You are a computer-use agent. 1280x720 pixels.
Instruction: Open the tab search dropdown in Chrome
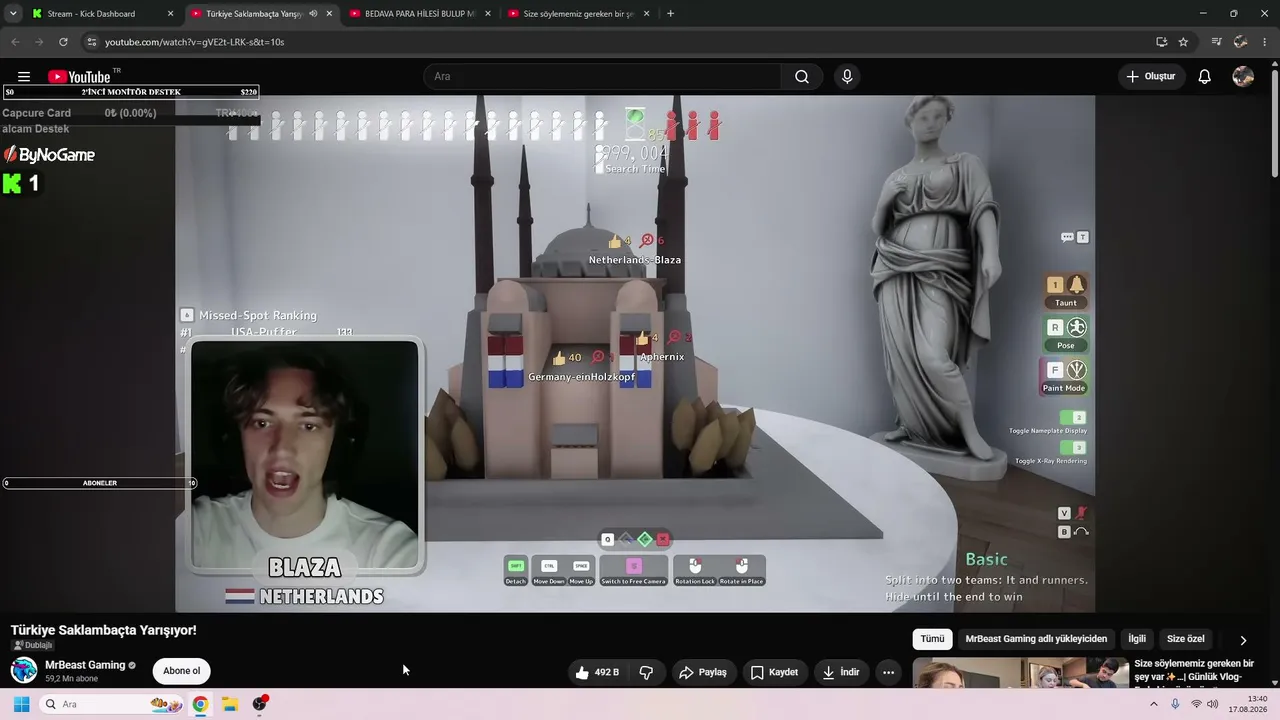(x=13, y=14)
